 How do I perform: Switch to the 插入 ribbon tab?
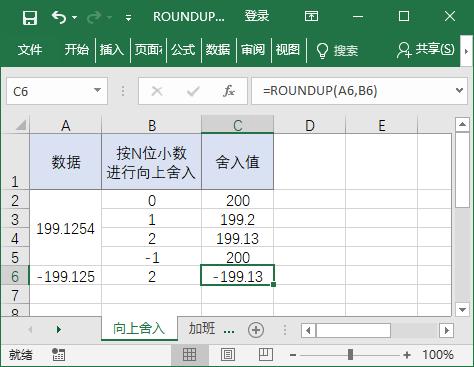click(x=112, y=50)
